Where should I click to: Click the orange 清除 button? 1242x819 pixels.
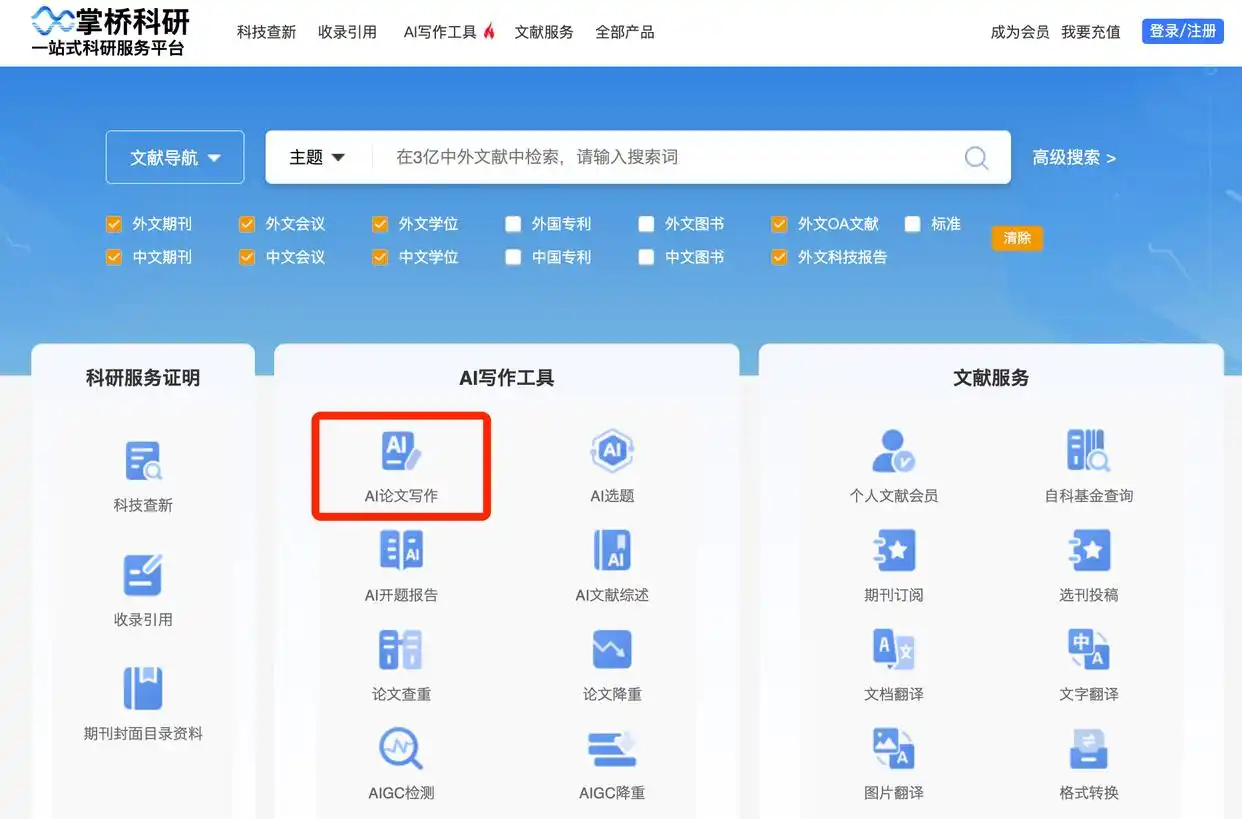(1017, 238)
